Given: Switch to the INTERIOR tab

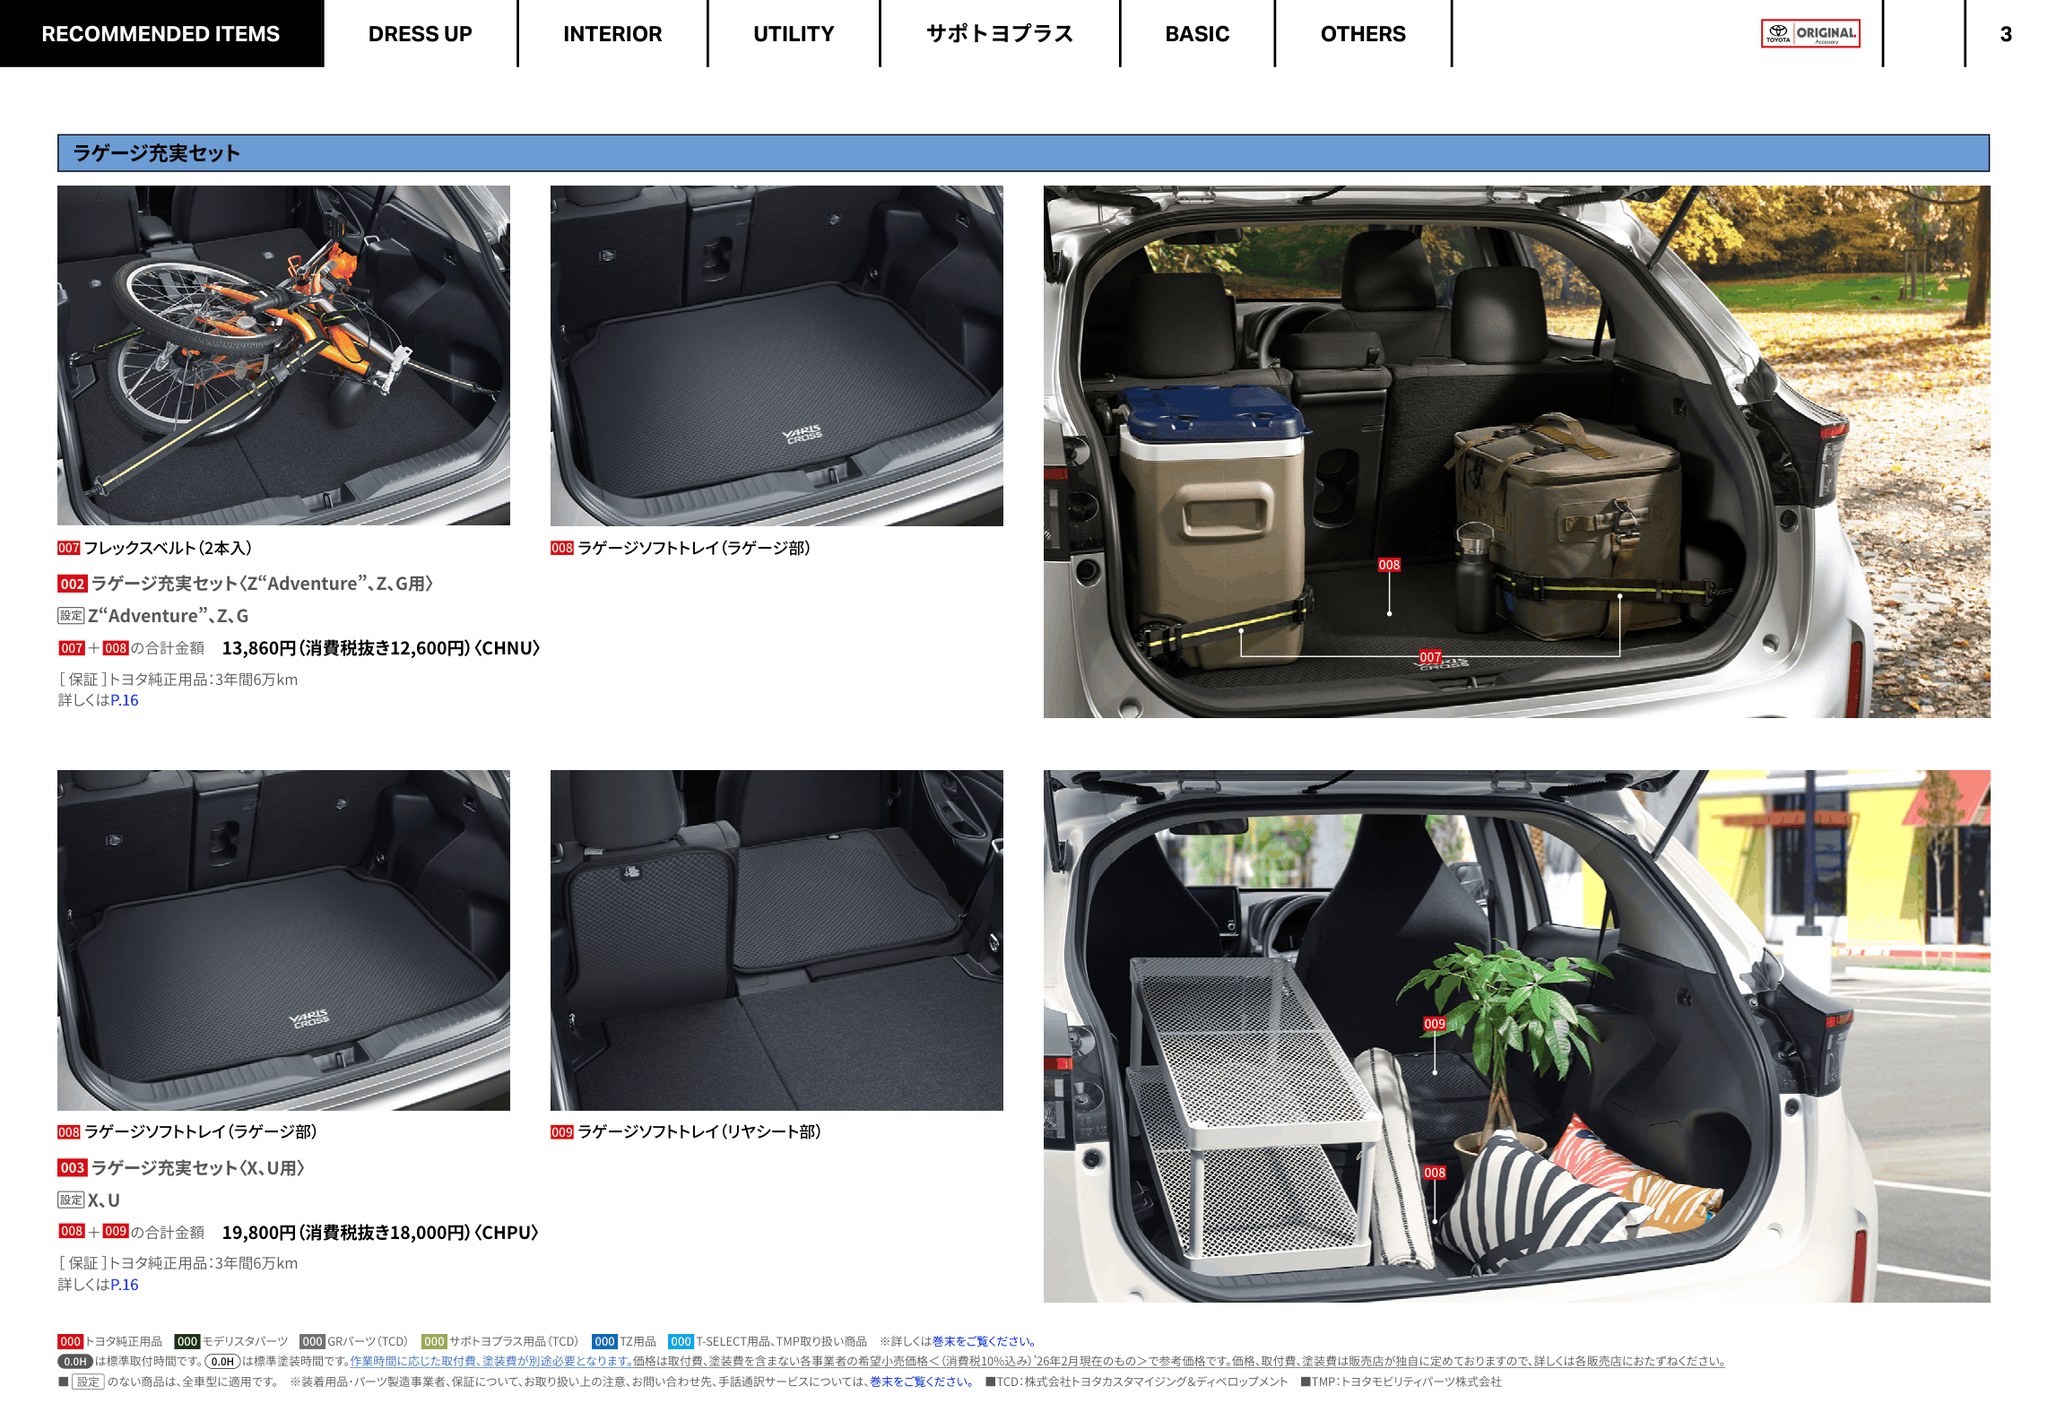Looking at the screenshot, I should coord(612,33).
